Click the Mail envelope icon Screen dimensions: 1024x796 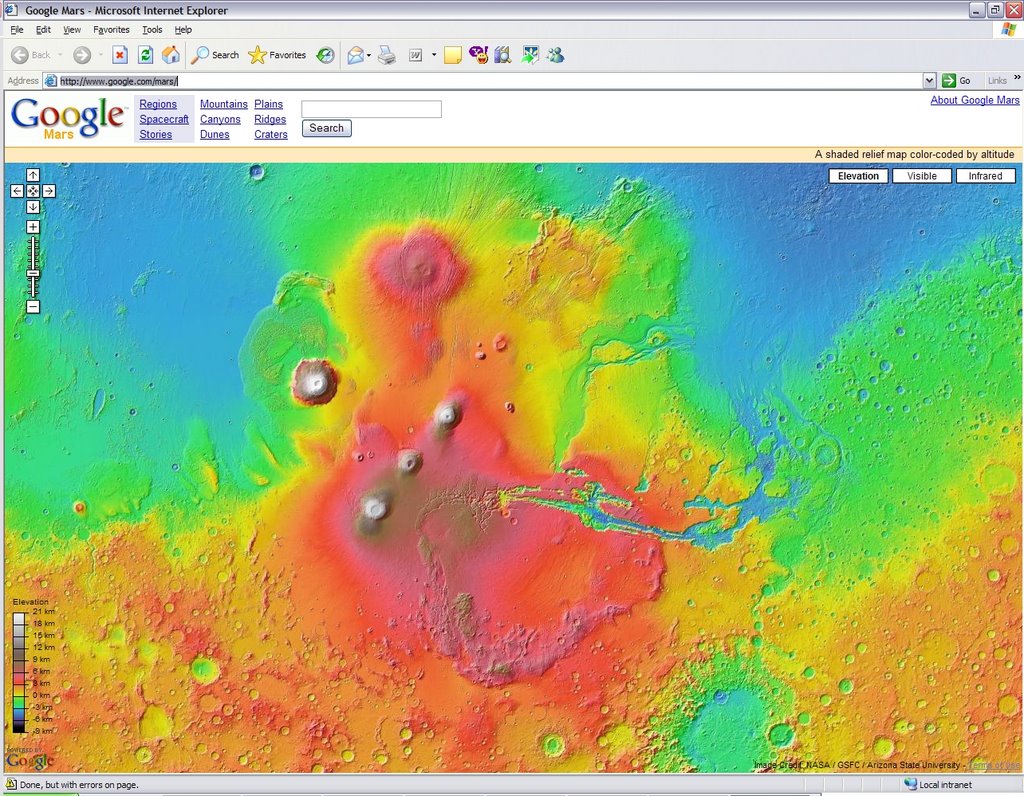click(x=355, y=56)
